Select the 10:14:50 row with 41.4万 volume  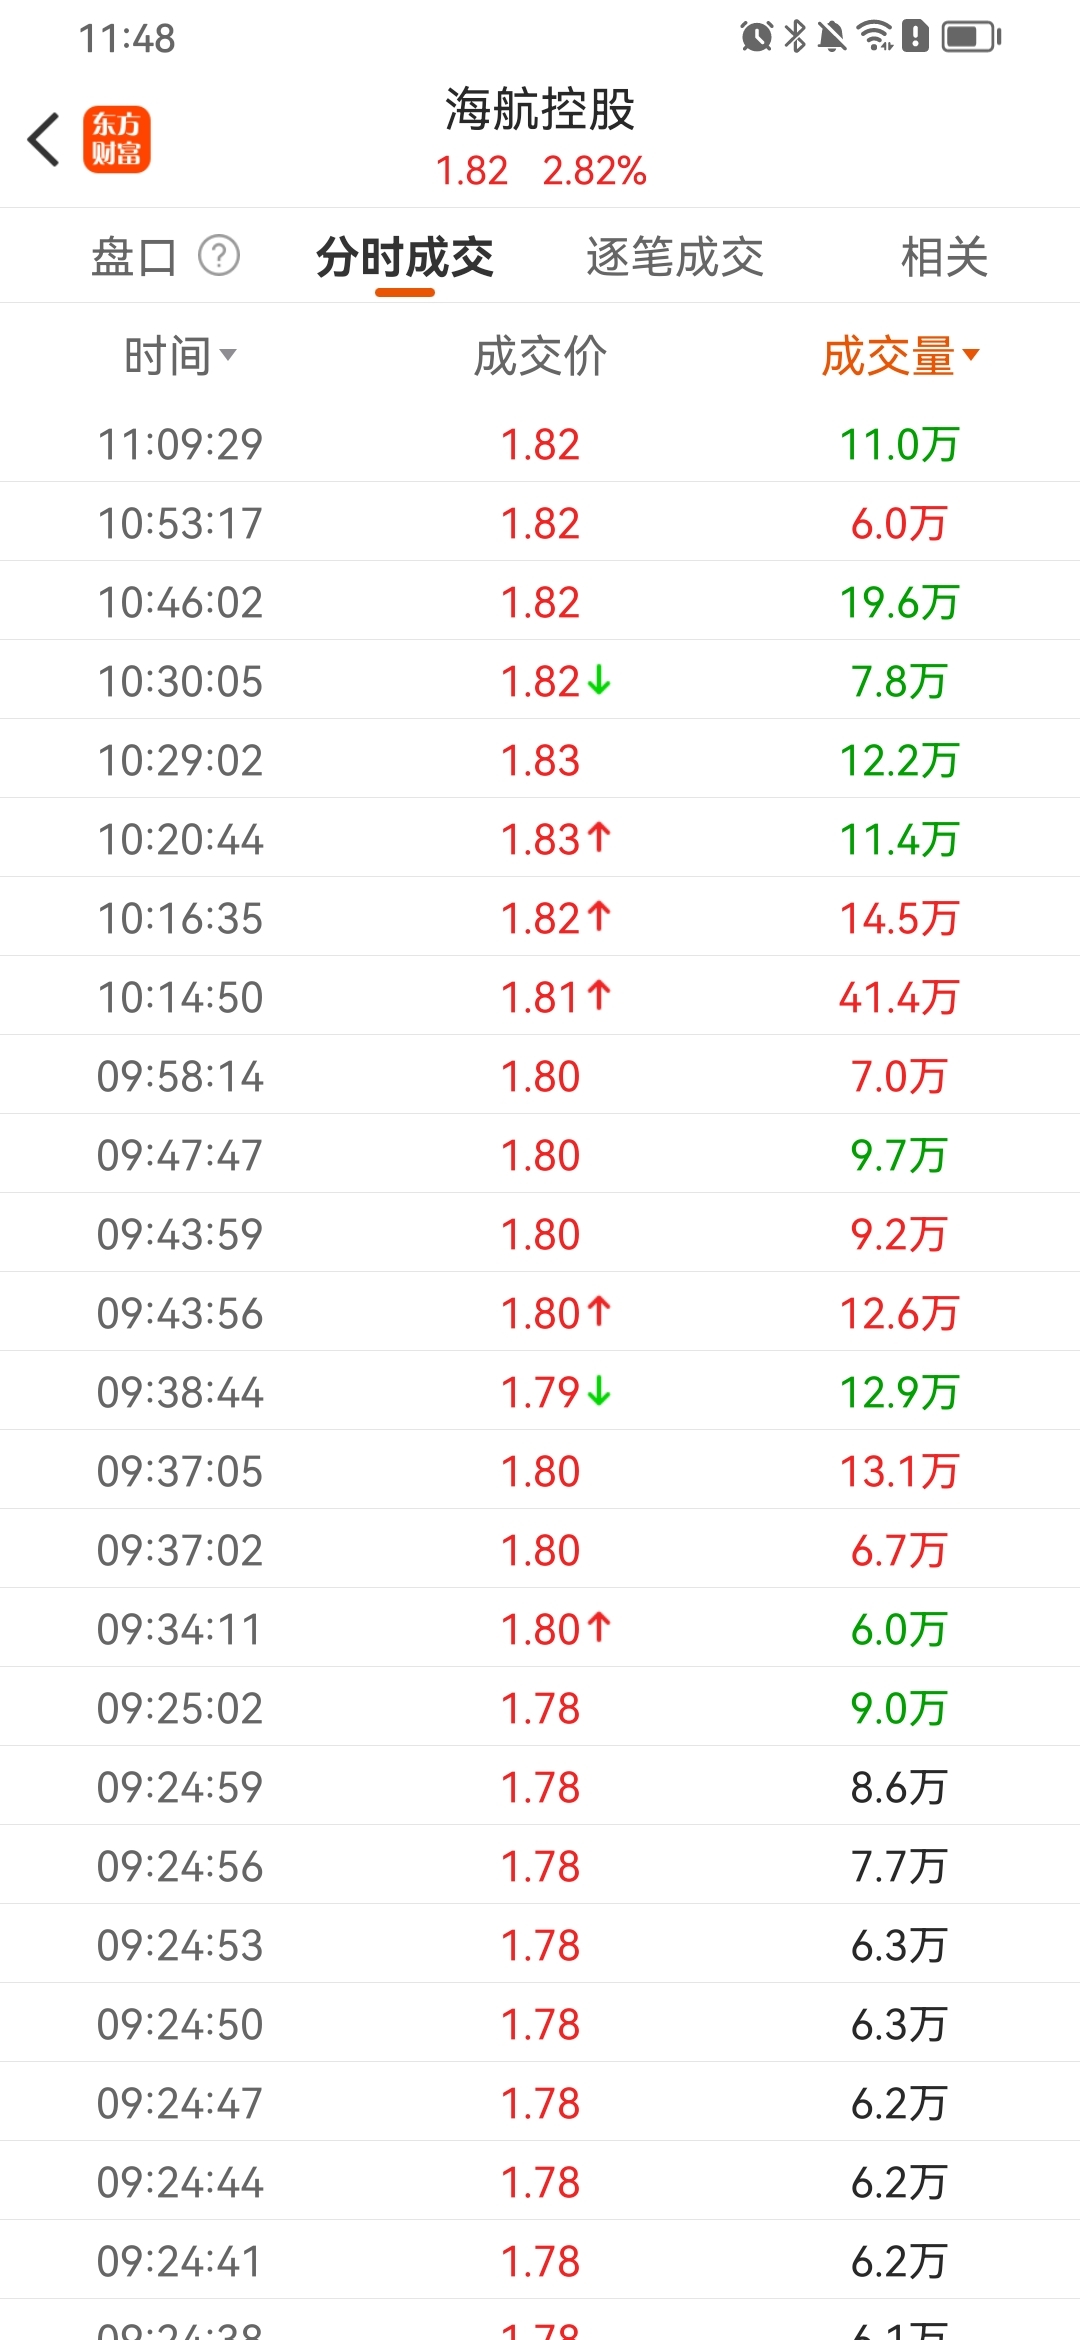540,996
